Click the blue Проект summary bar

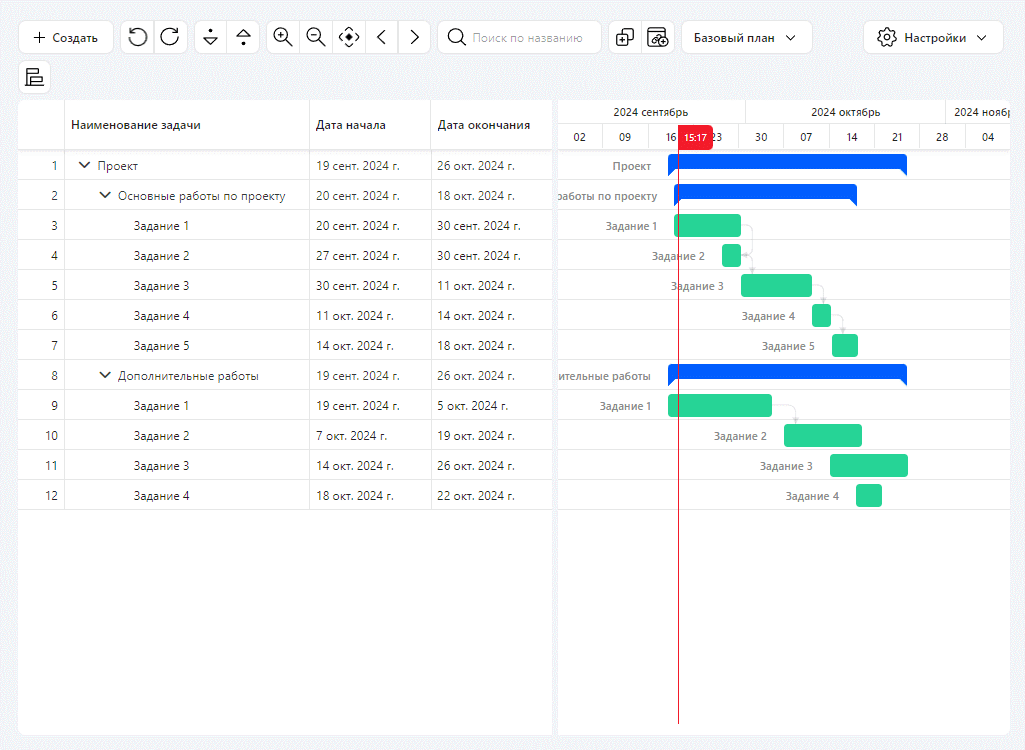coord(787,162)
